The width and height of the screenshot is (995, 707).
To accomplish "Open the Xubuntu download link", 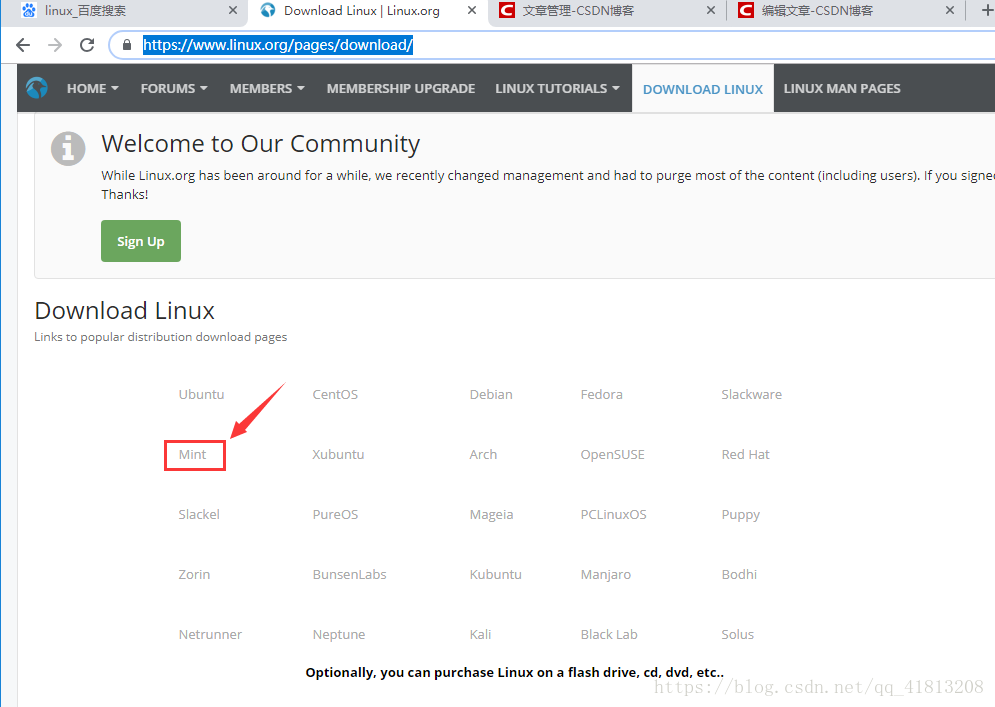I will click(x=338, y=454).
